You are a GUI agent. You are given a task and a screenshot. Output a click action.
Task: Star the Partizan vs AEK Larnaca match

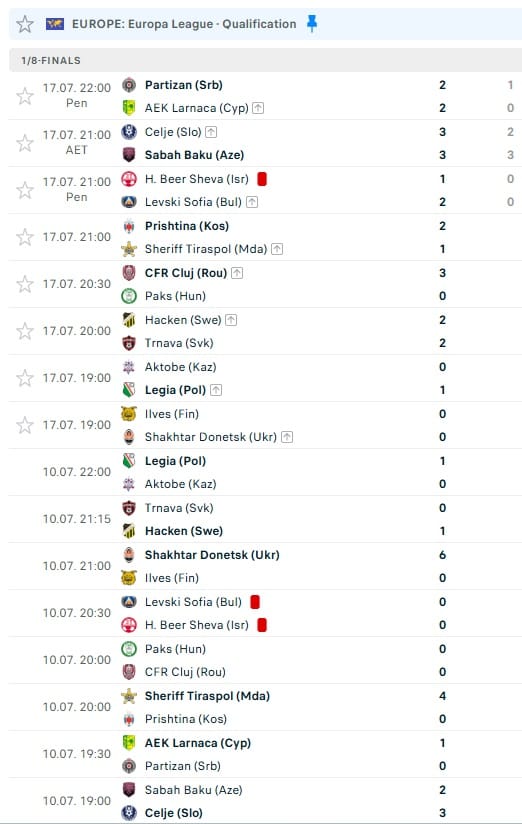click(25, 96)
